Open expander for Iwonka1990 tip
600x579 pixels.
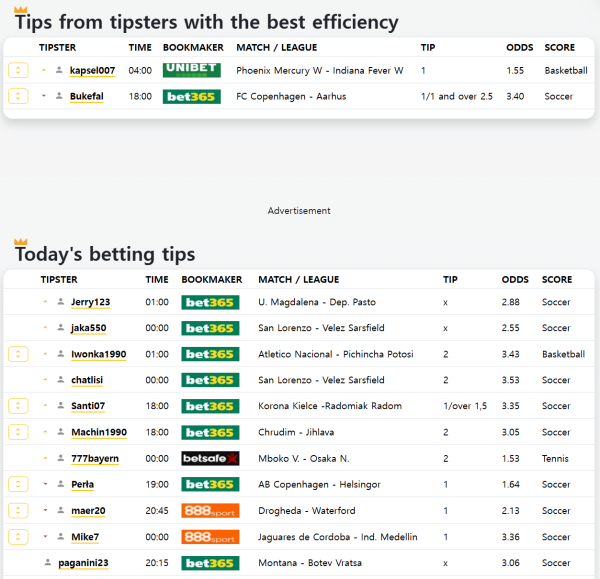tap(18, 354)
